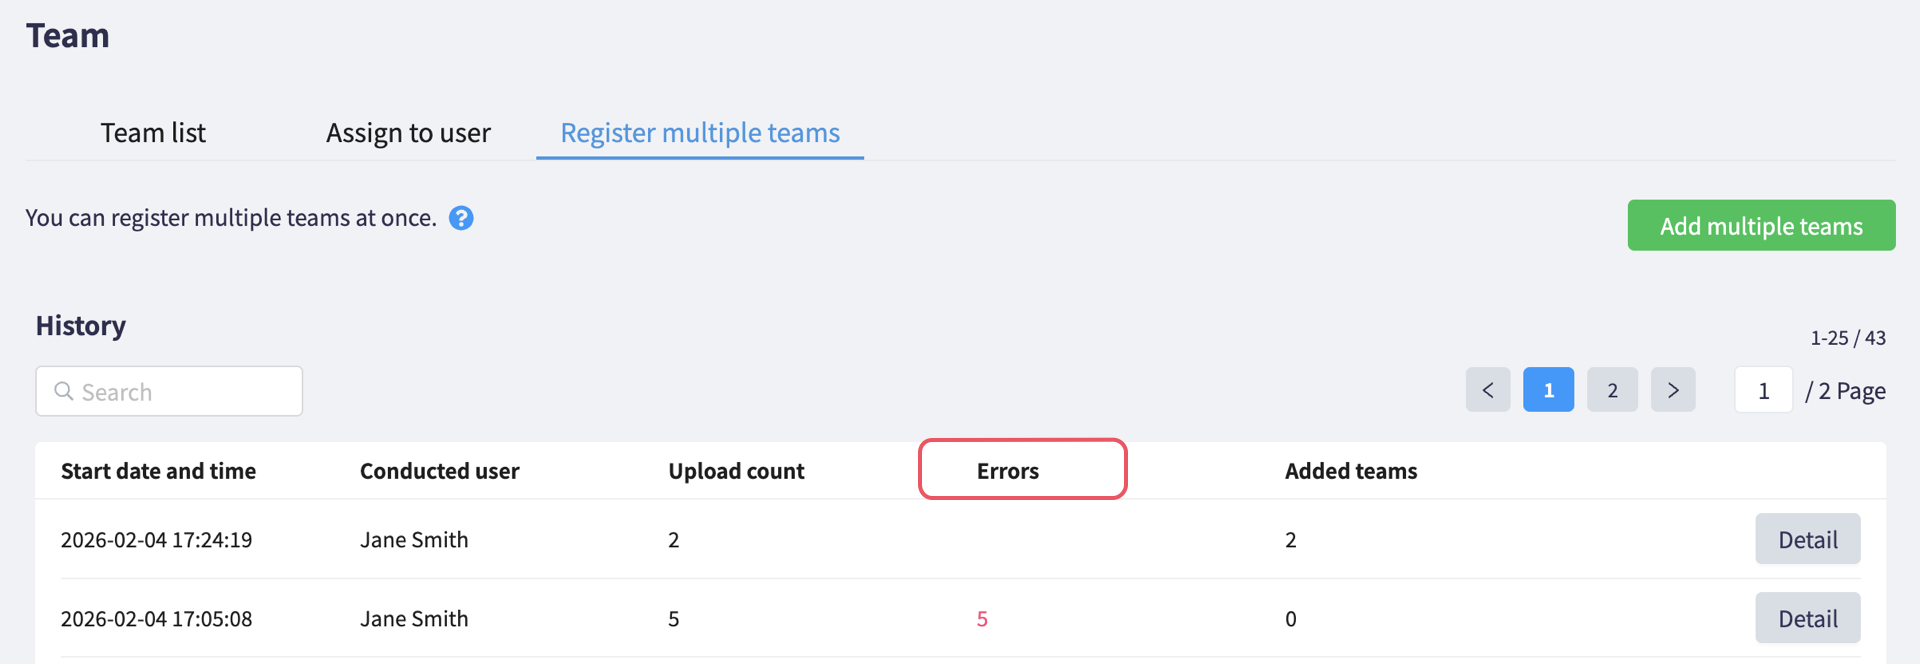Viewport: 1920px width, 664px height.
Task: Select page 1 in pagination
Action: pyautogui.click(x=1549, y=390)
